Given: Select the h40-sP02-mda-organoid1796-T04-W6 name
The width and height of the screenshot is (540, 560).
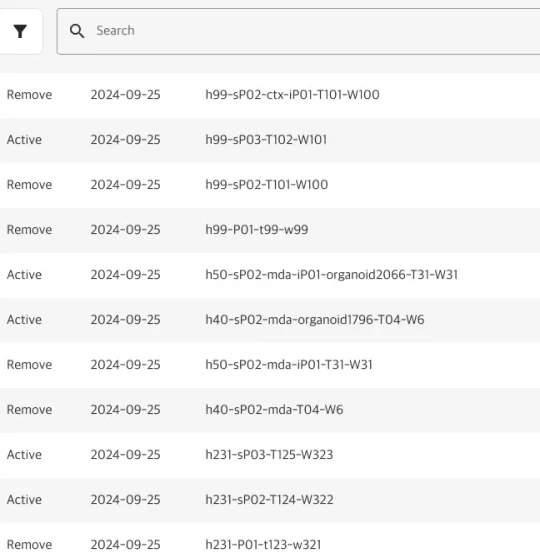Looking at the screenshot, I should point(315,320).
